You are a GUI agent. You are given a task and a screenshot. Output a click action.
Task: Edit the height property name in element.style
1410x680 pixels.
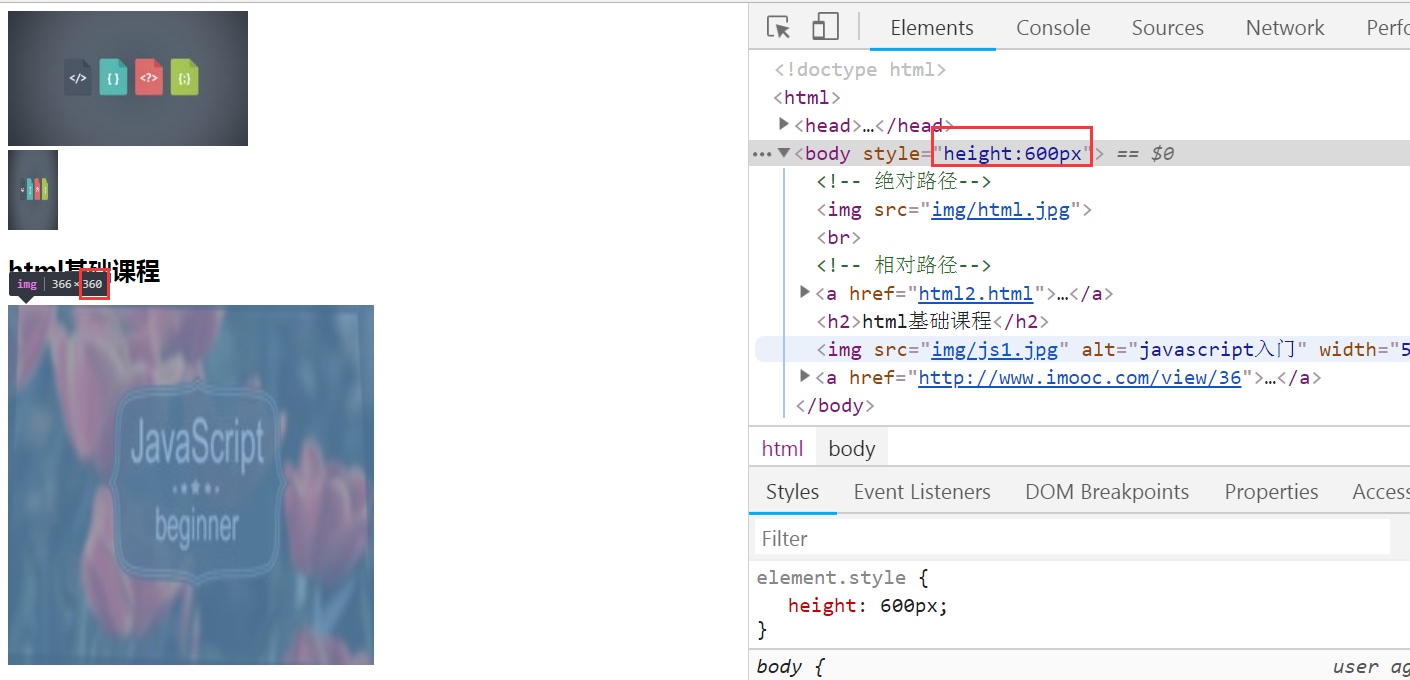click(822, 606)
